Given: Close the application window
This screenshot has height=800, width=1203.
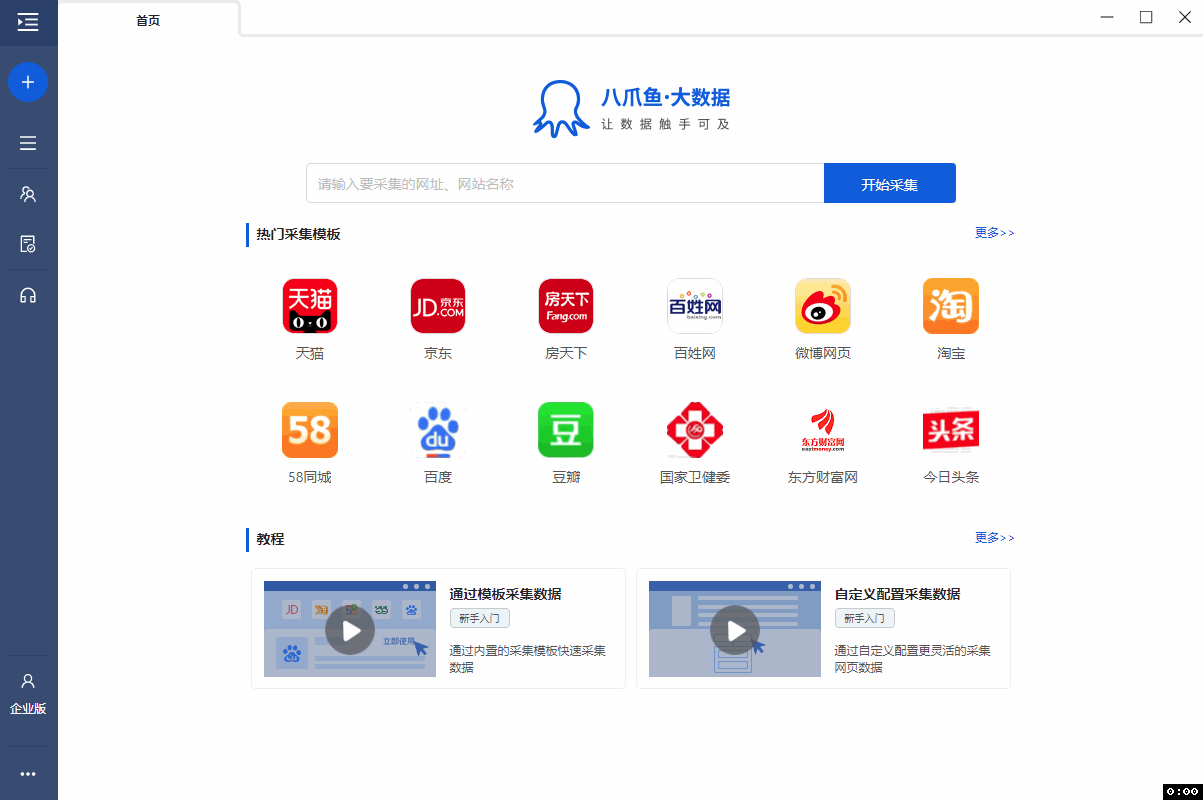Looking at the screenshot, I should (1184, 17).
